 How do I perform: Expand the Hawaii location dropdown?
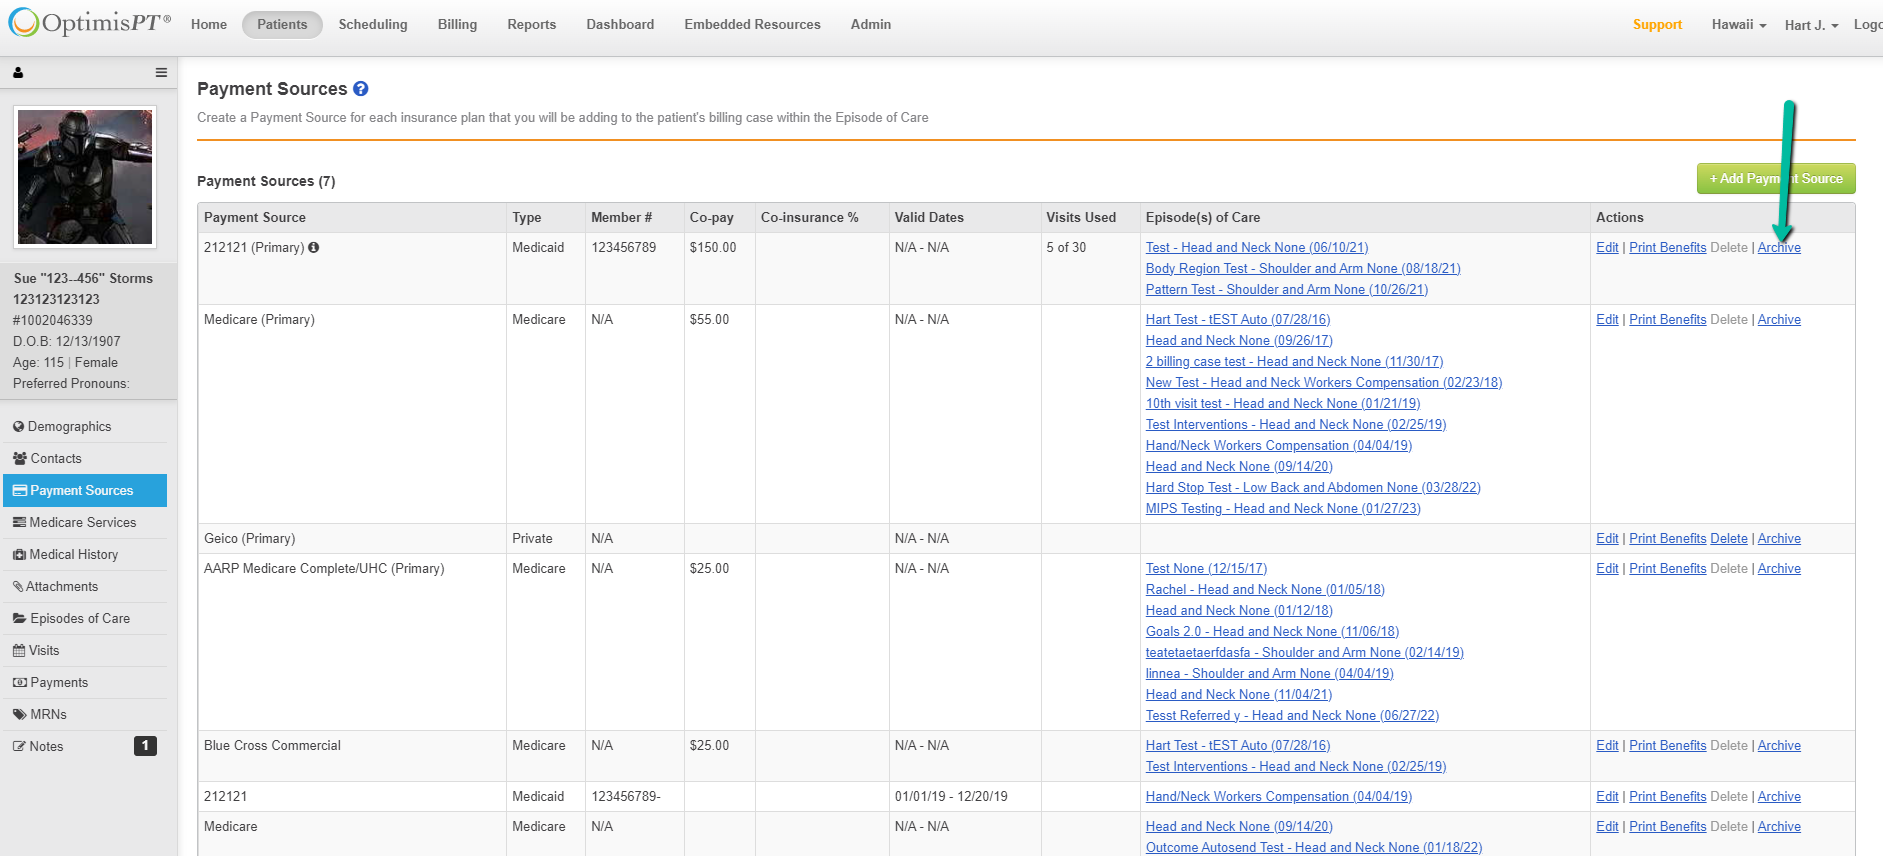1738,25
